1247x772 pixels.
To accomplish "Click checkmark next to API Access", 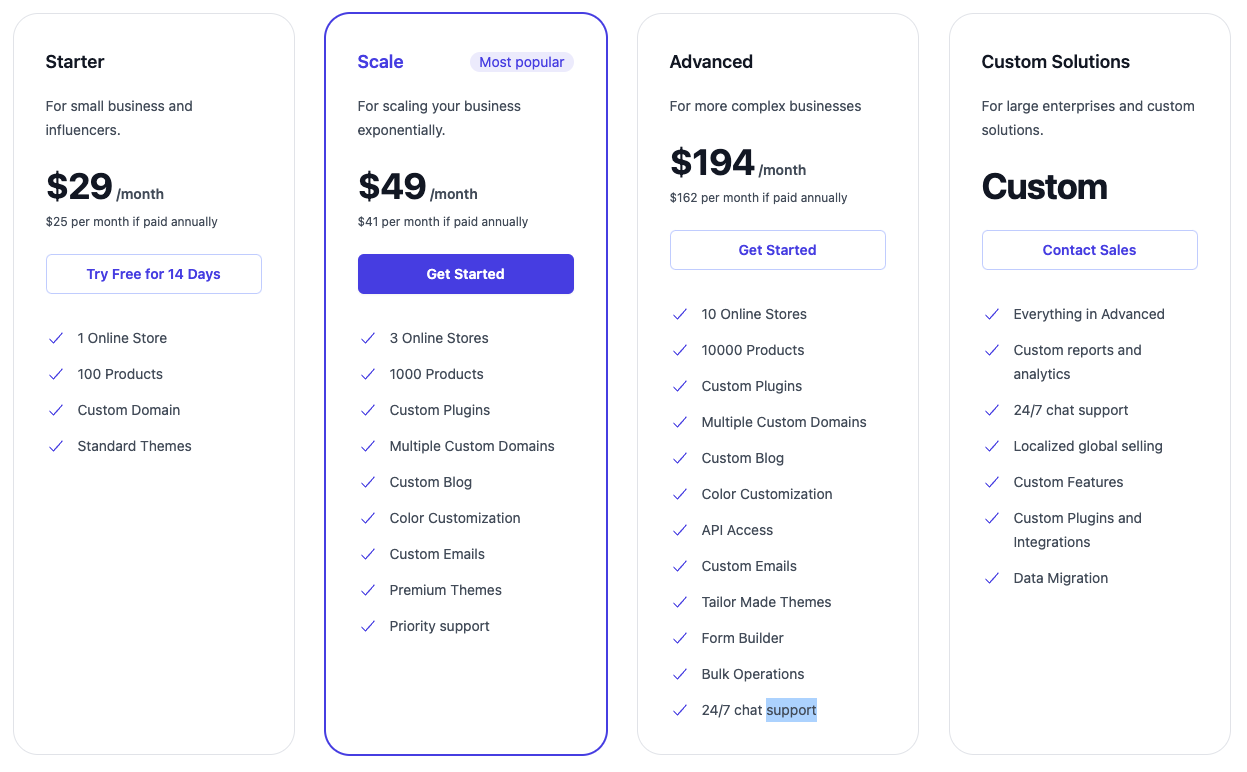I will tap(680, 530).
